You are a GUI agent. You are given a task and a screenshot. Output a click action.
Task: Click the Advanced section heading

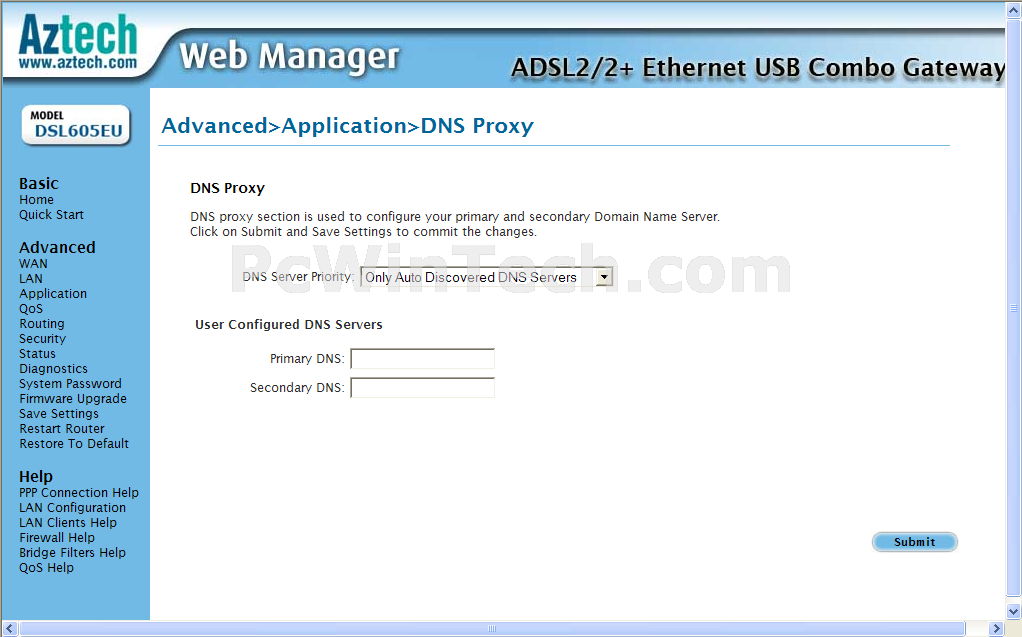pos(57,247)
